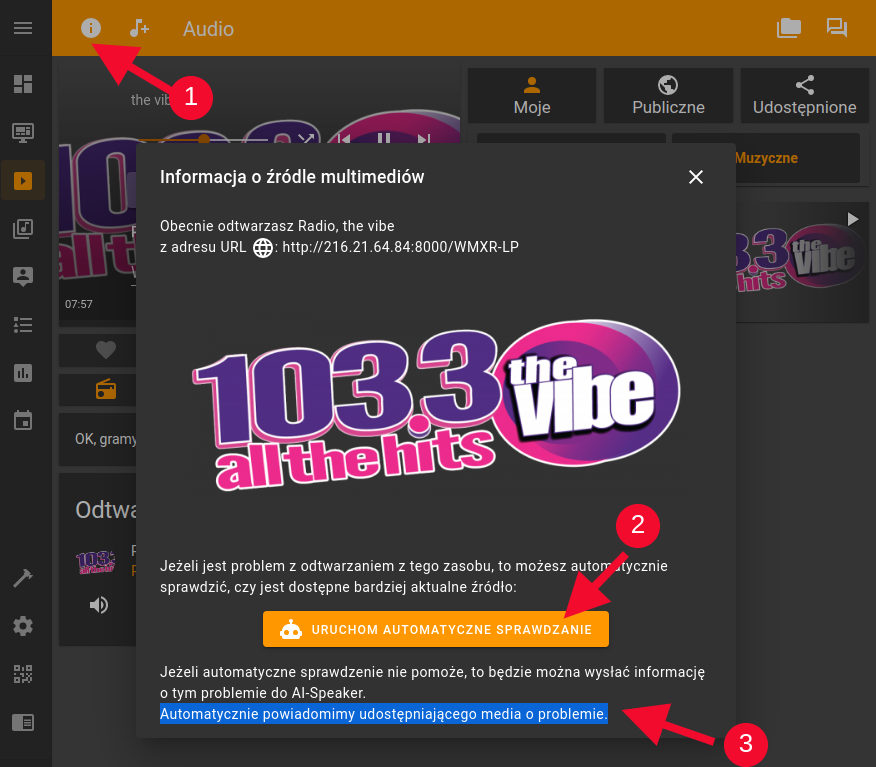Open the chat bubbles icon in header
Viewport: 876px width, 767px height.
[836, 28]
